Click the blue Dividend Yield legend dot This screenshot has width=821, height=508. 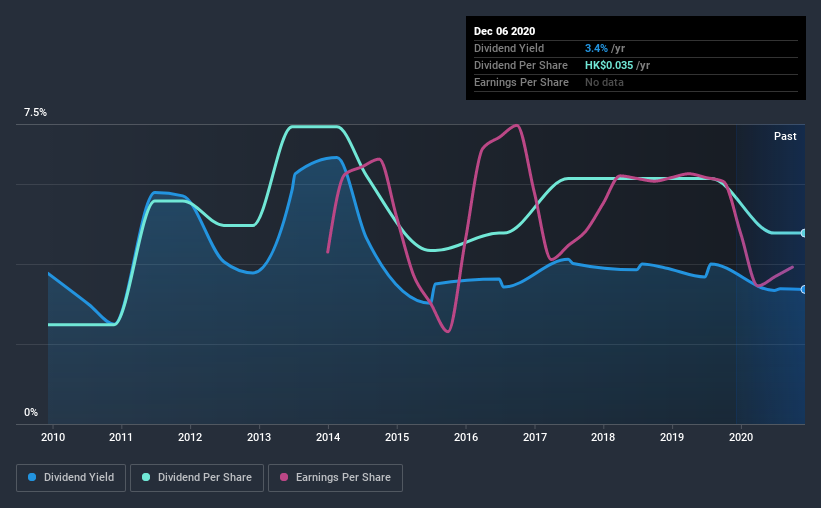(32, 477)
